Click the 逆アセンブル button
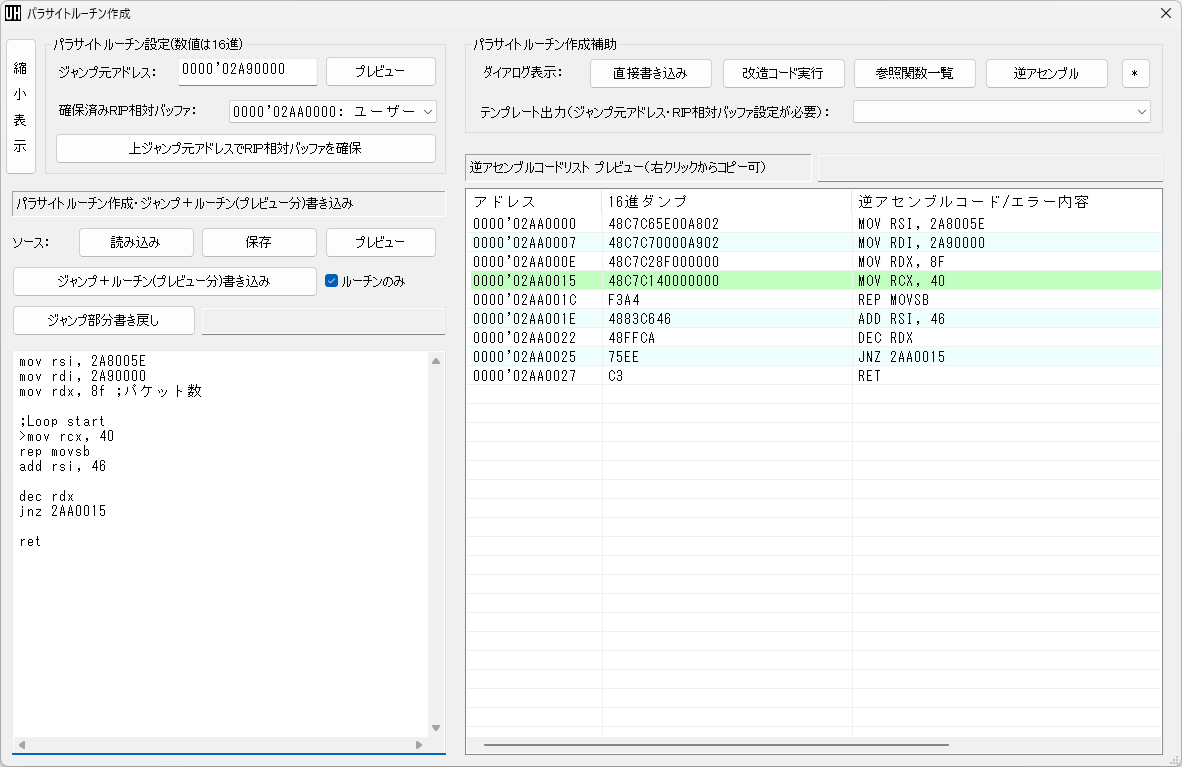The image size is (1182, 767). pos(1046,73)
